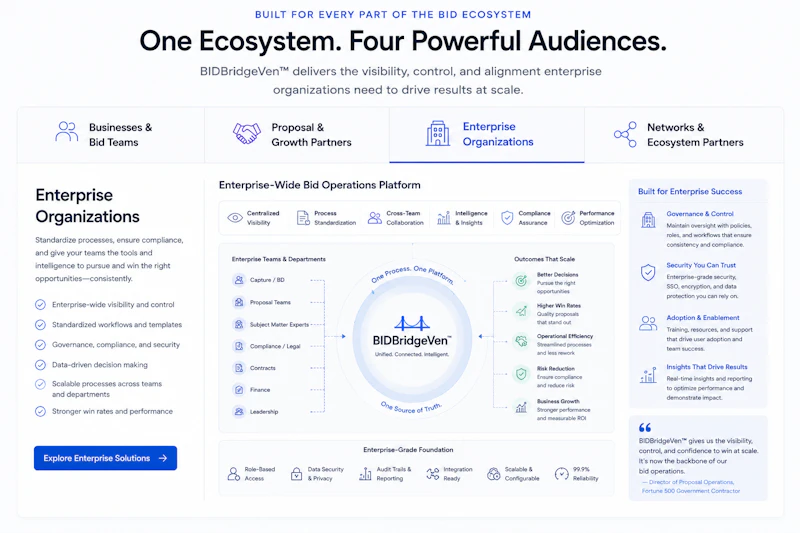Click the Compliance Assurance shield icon
Screen dimensions: 800x533
[507, 218]
